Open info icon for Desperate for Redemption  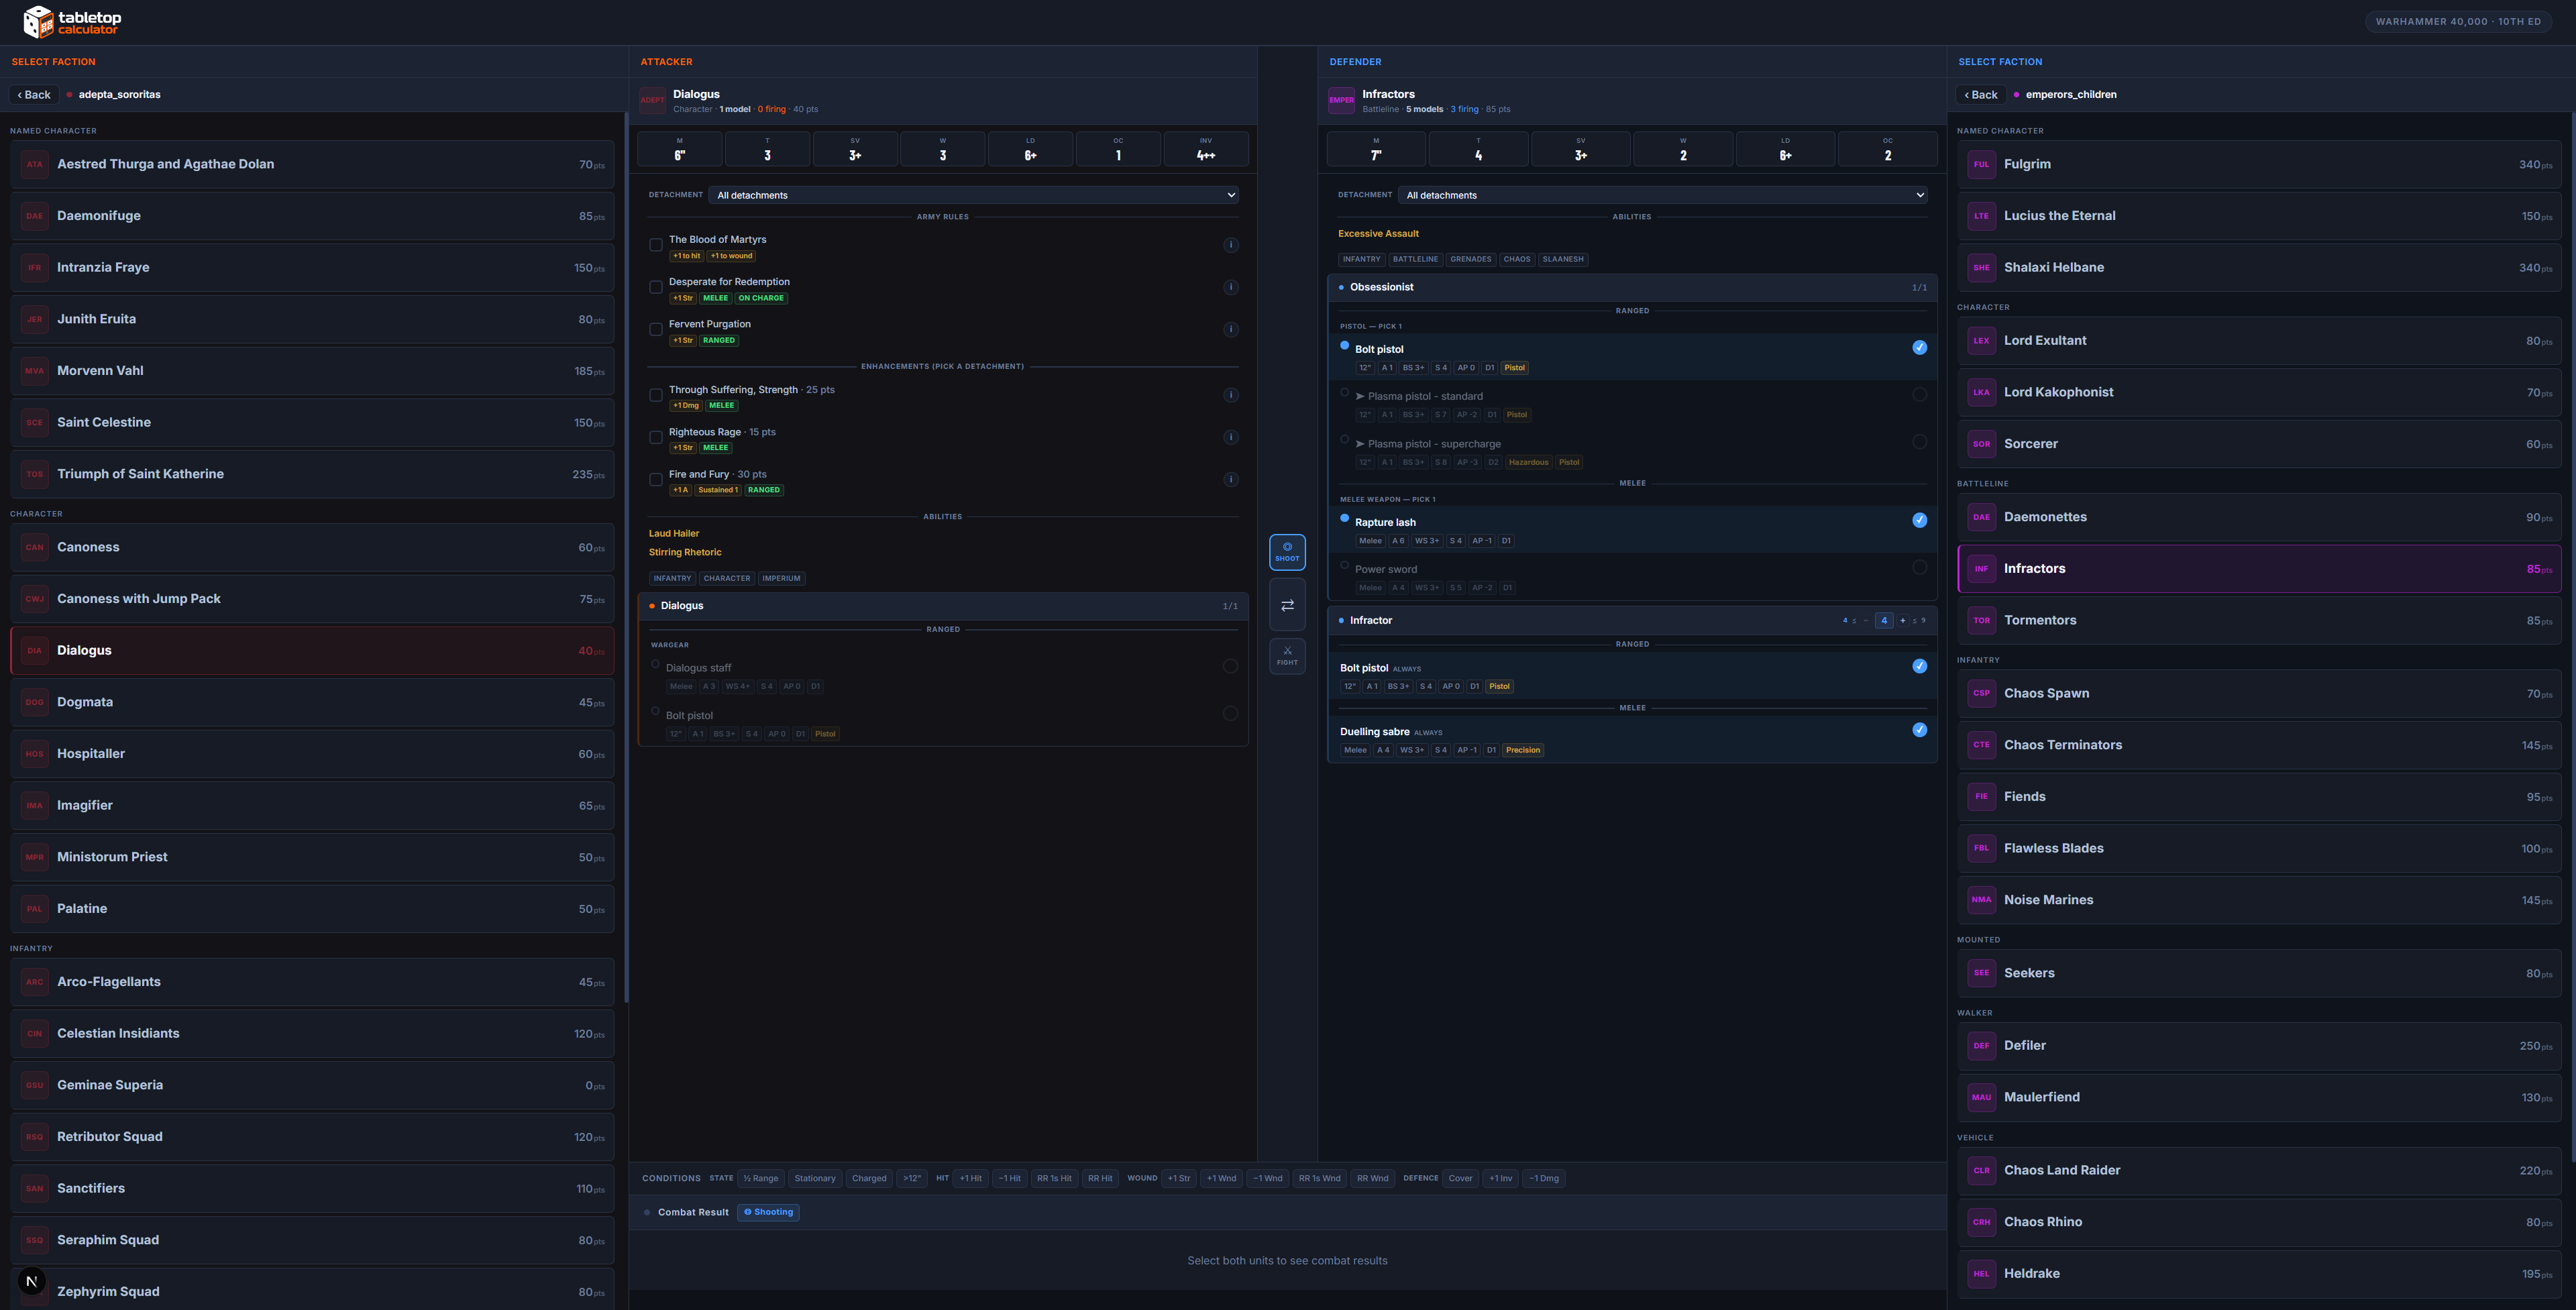pyautogui.click(x=1231, y=287)
